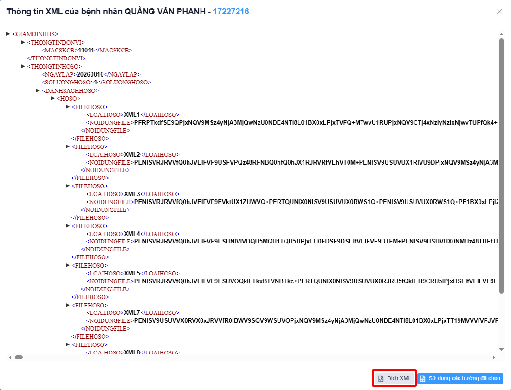
Task: Click the horizontal scrollbar thumb
Action: [x=19, y=357]
